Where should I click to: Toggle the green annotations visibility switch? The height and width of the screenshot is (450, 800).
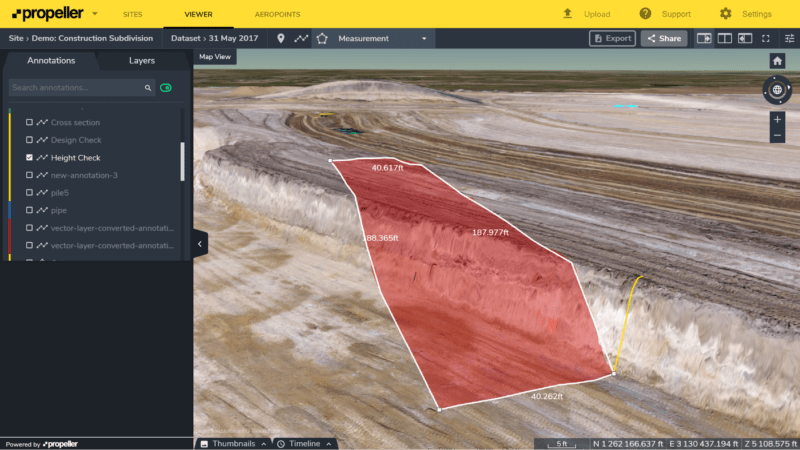(x=165, y=88)
